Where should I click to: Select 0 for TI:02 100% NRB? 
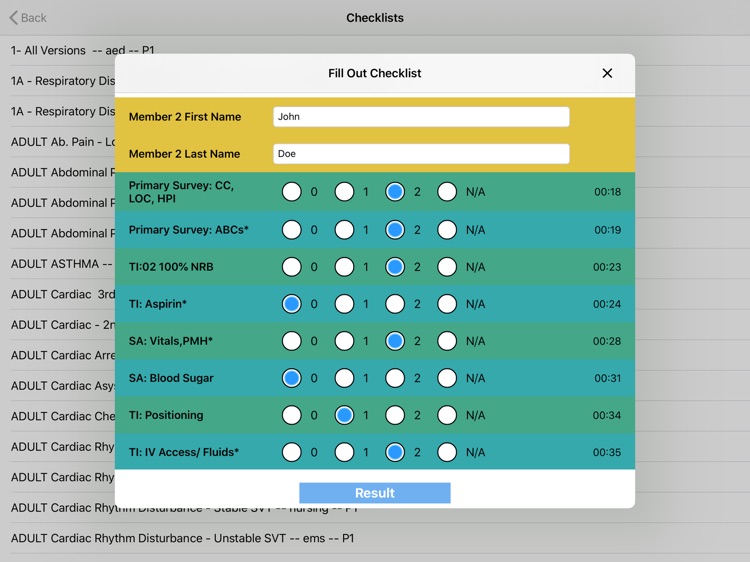pos(292,267)
